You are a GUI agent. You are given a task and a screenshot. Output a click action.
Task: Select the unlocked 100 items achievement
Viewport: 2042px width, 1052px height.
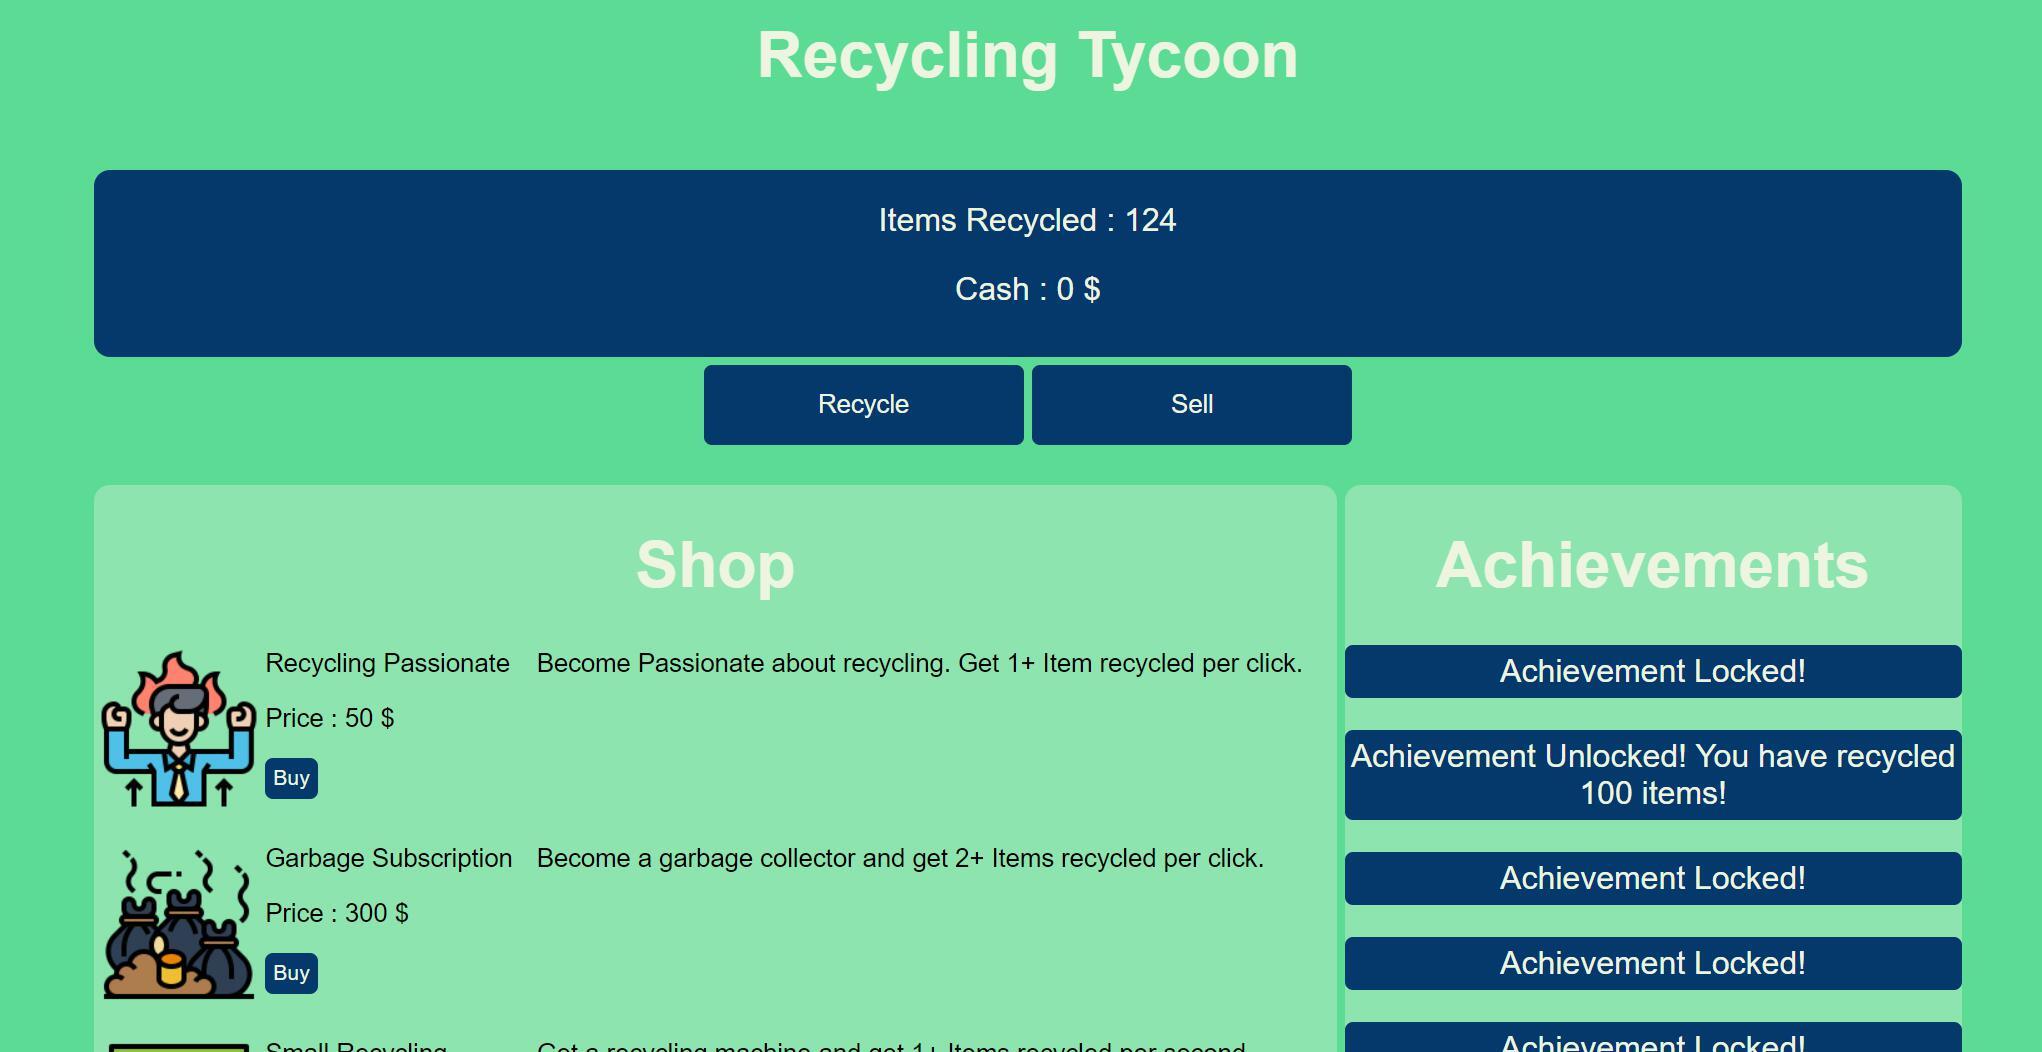click(1652, 775)
